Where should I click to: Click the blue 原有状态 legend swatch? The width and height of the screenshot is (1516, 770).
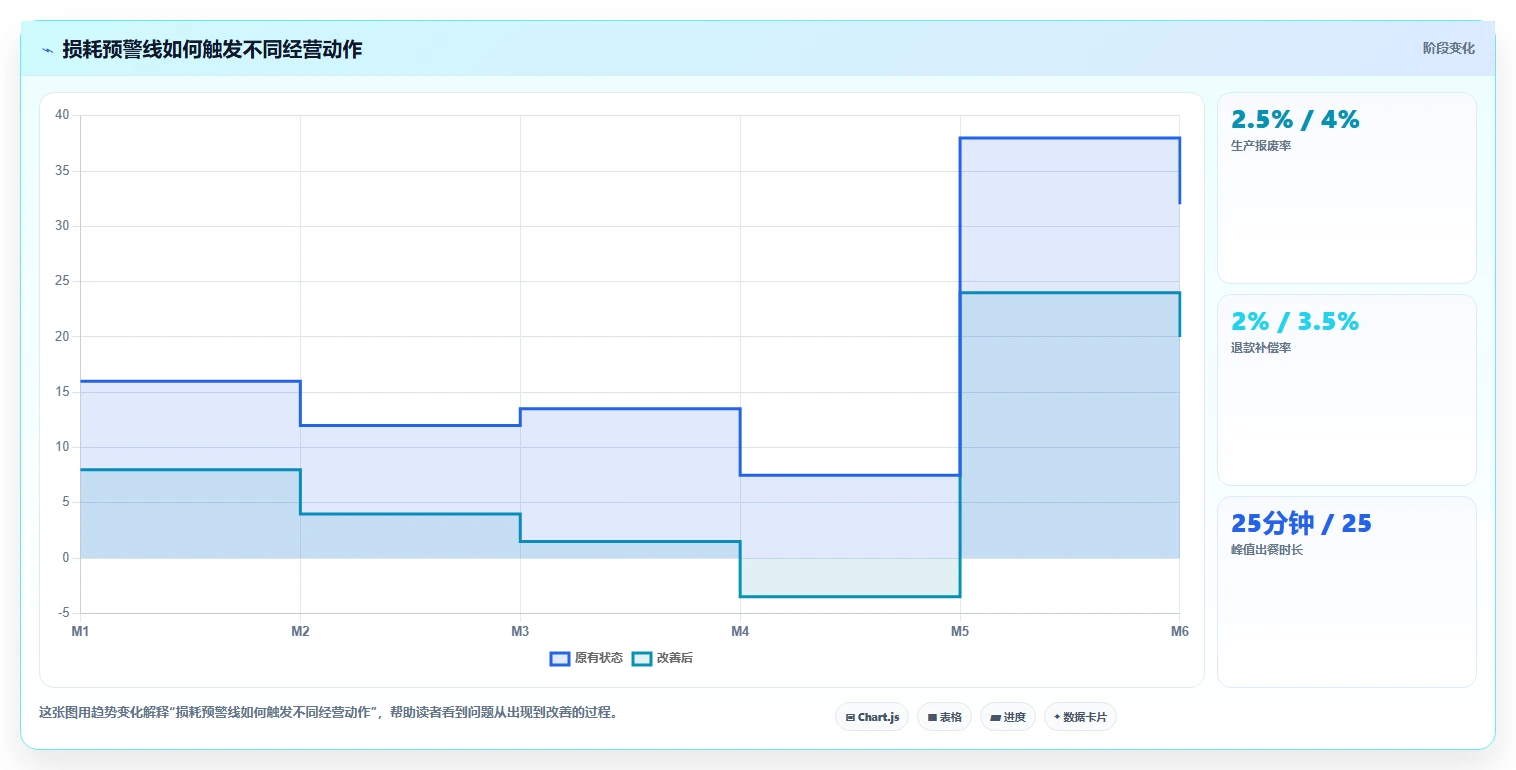point(560,658)
